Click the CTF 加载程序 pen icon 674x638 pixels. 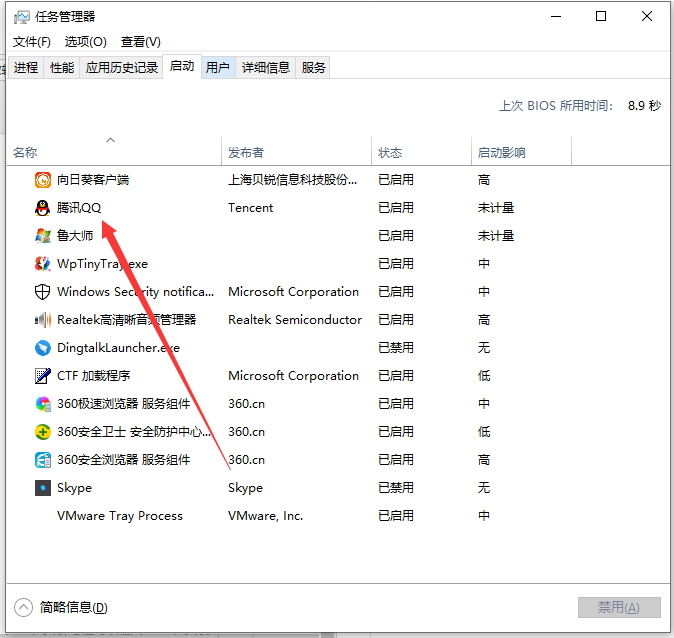tap(43, 376)
